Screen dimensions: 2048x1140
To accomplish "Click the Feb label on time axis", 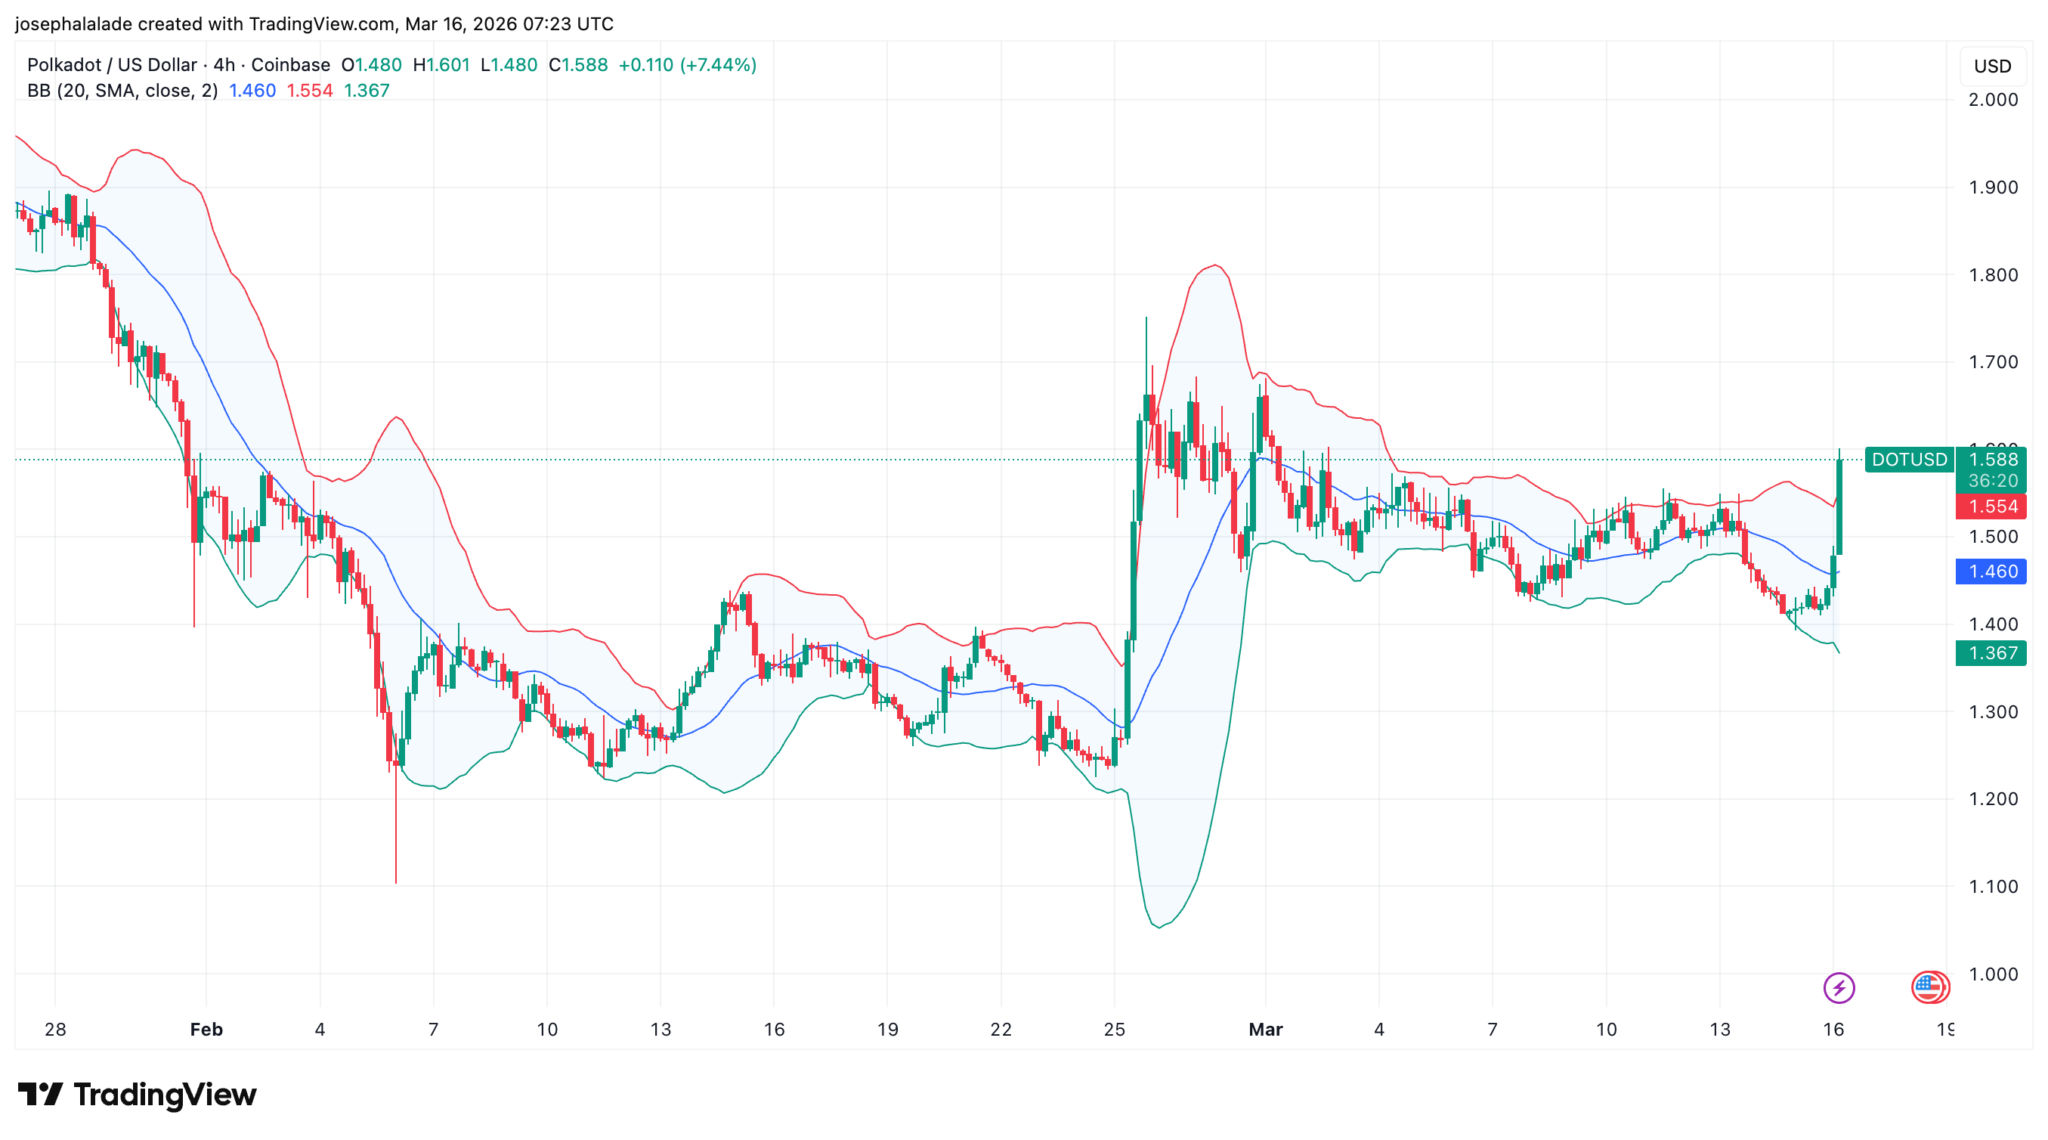I will tap(206, 1029).
